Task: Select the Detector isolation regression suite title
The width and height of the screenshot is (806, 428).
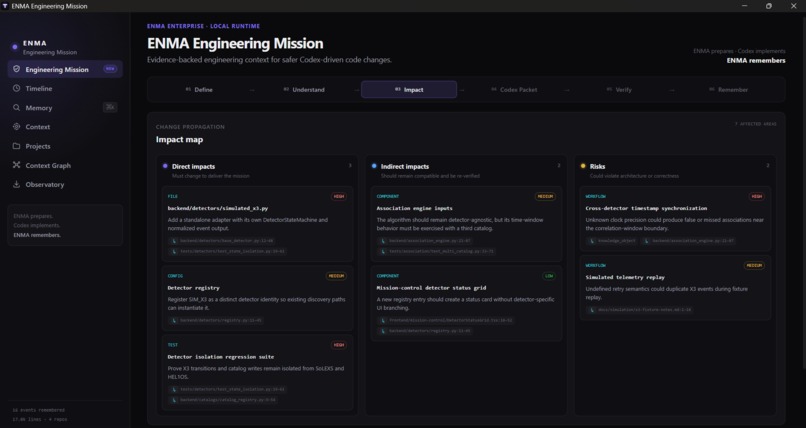Action: [x=221, y=357]
